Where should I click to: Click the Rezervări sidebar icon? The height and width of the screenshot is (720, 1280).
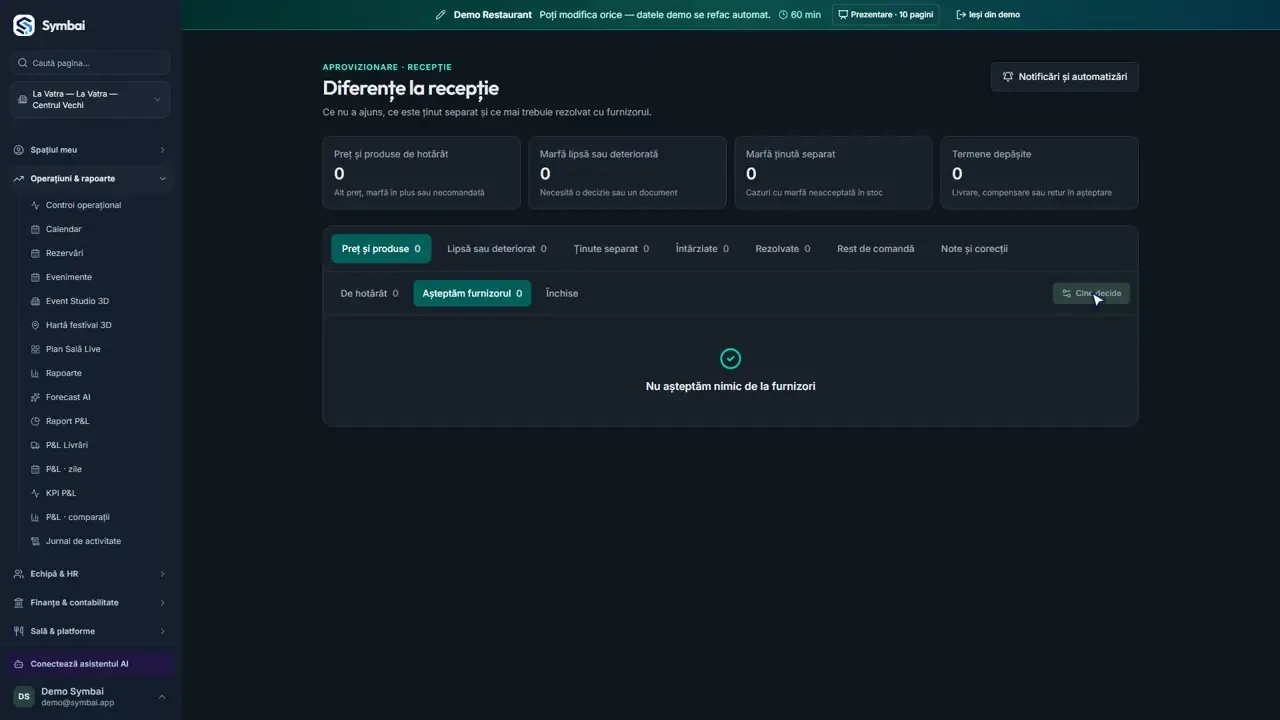coord(36,253)
